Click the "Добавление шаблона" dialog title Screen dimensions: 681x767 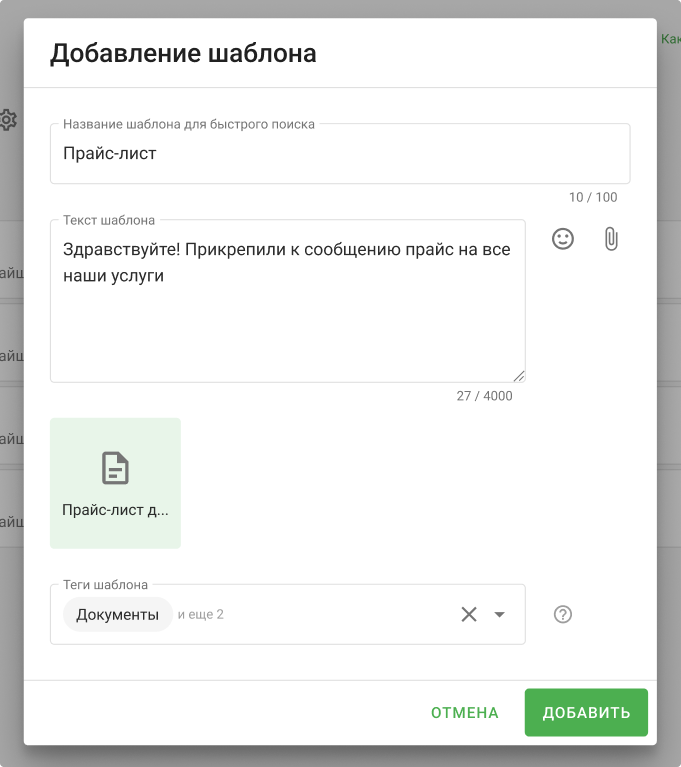[x=183, y=53]
